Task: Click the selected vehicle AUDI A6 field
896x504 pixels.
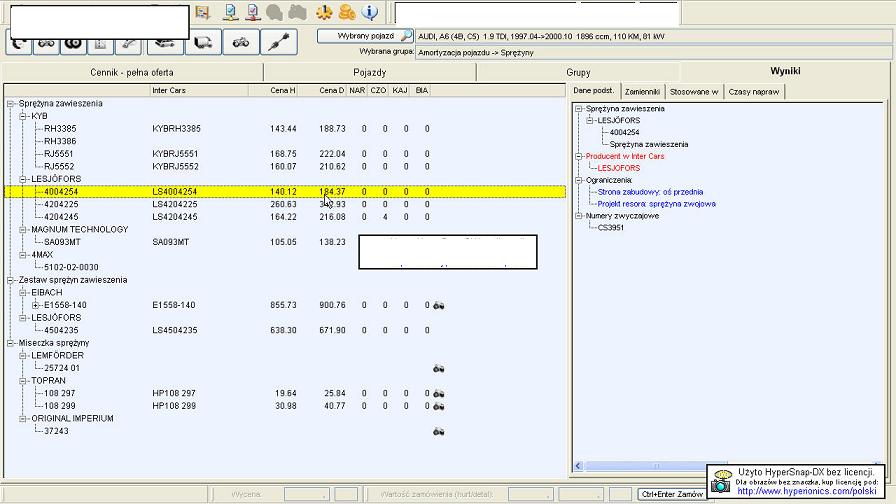Action: [654, 37]
